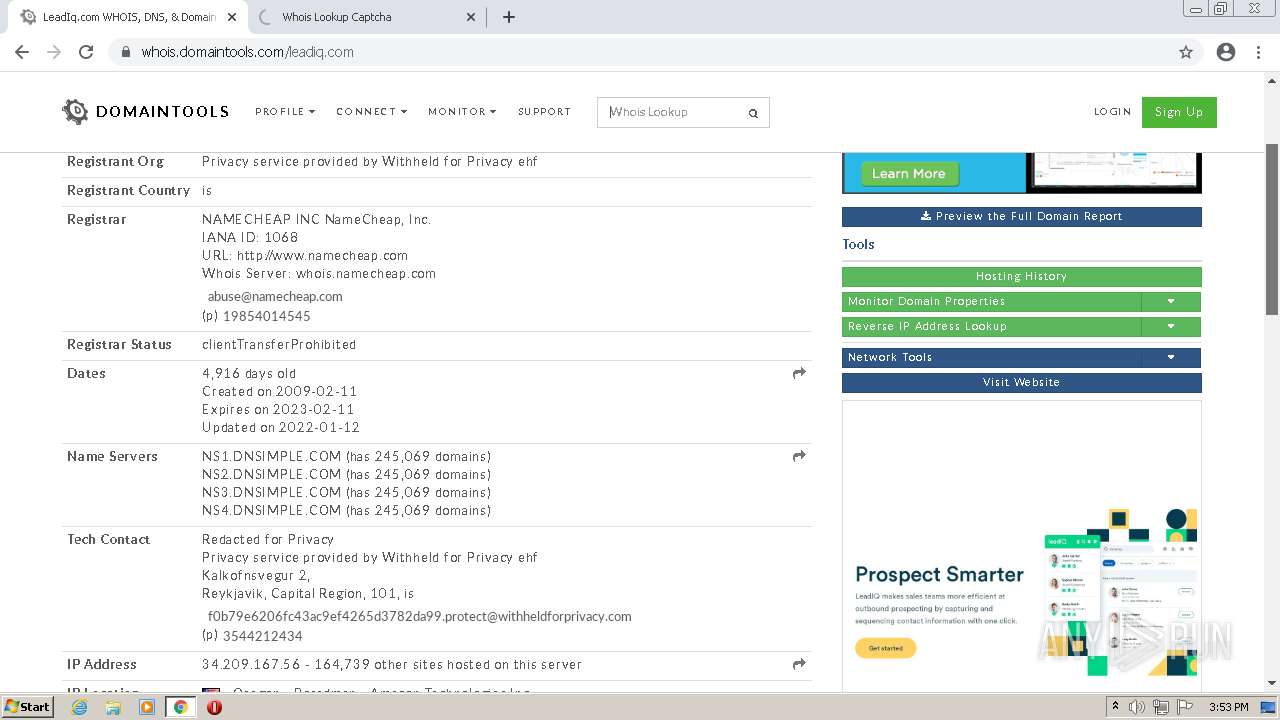Viewport: 1280px width, 720px height.
Task: Click the abuse@namecheap.com email
Action: click(x=275, y=296)
